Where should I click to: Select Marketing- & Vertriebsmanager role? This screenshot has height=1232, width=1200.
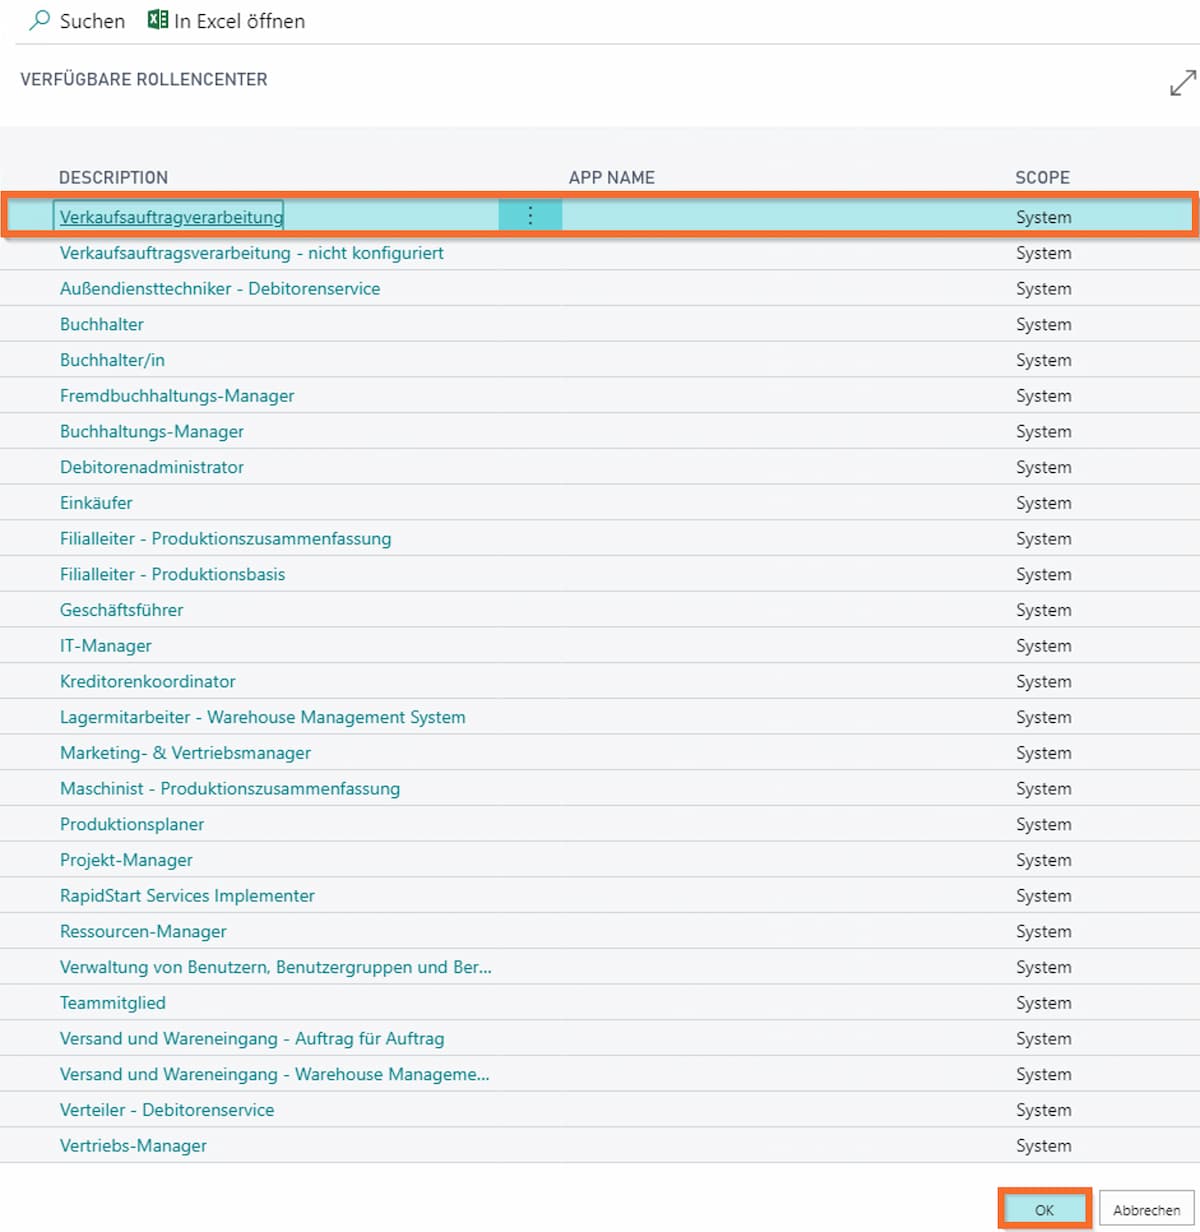pos(185,753)
